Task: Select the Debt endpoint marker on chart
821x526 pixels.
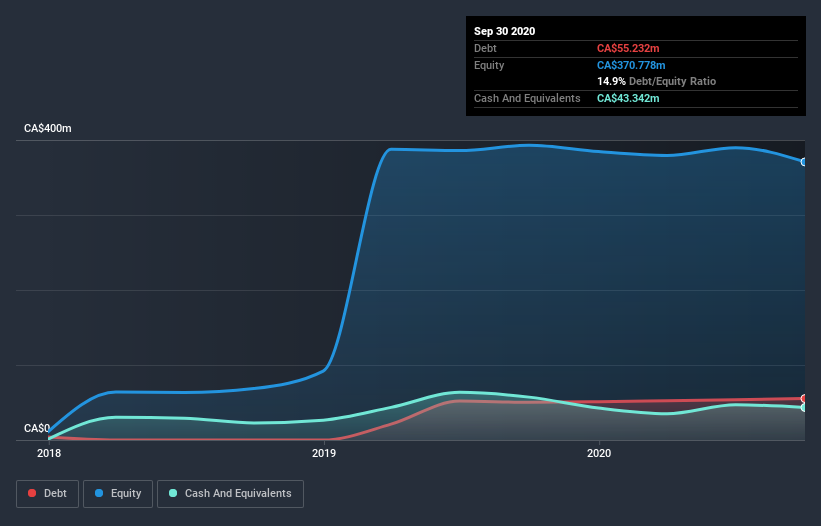Action: (804, 399)
